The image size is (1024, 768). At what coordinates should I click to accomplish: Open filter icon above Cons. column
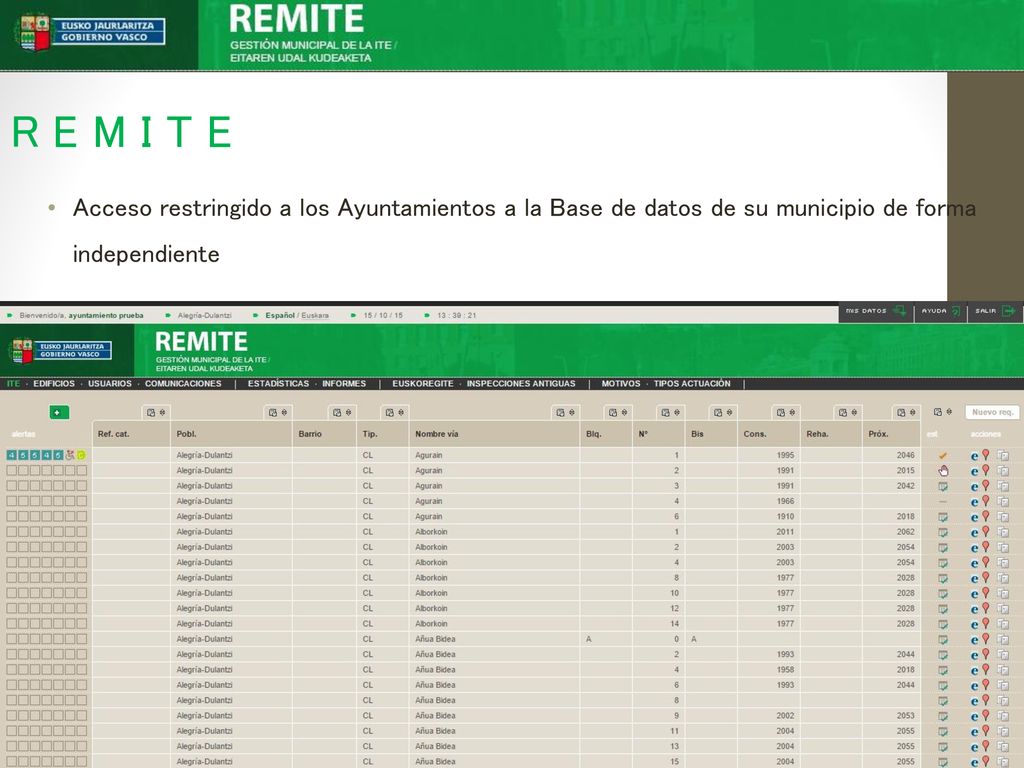(x=780, y=413)
